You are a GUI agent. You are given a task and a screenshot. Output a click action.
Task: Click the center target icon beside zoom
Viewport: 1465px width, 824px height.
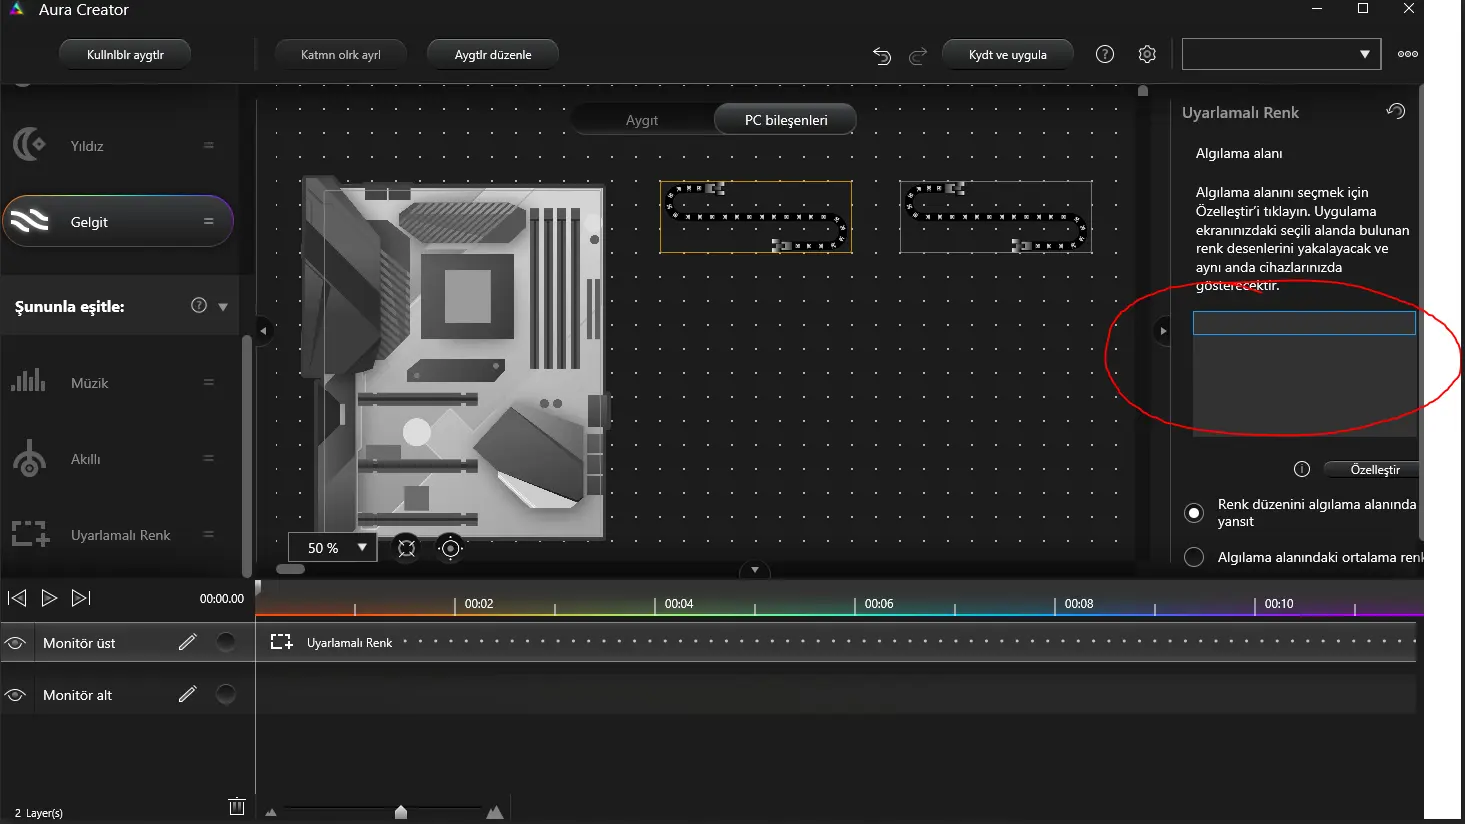451,548
